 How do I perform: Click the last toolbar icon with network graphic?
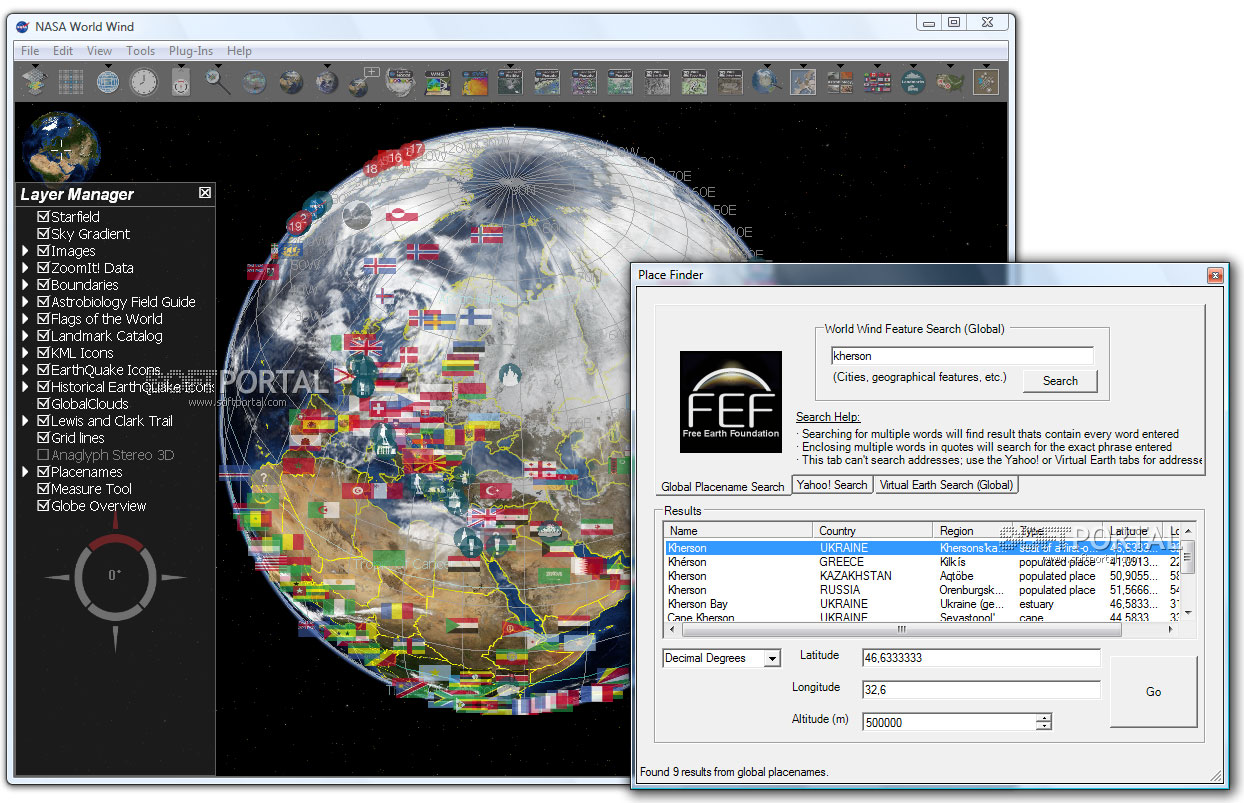(x=986, y=81)
